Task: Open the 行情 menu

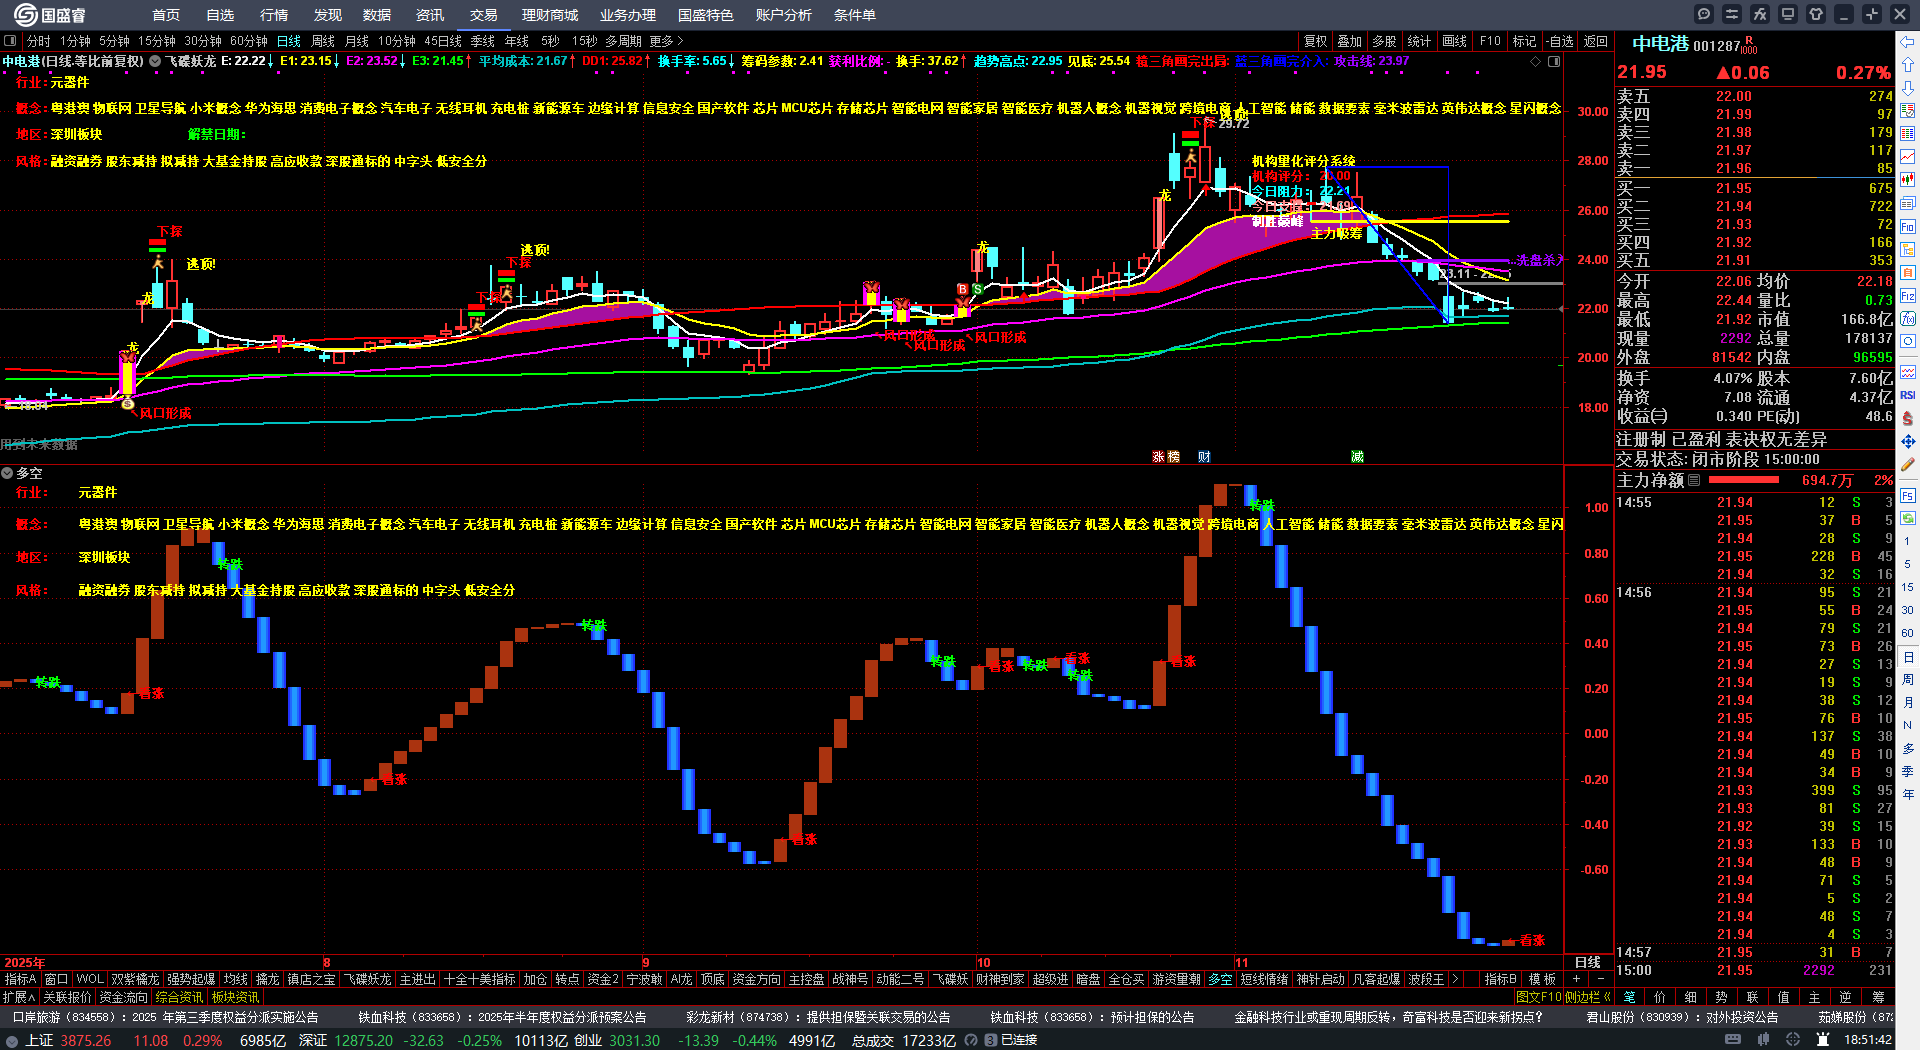Action: point(274,15)
